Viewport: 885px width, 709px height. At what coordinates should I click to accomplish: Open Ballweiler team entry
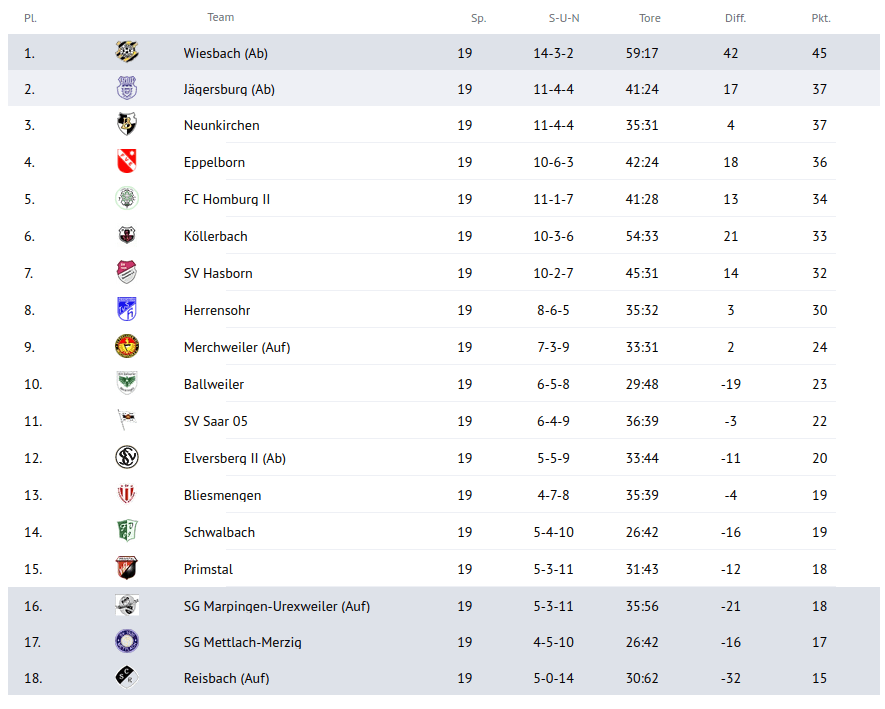(214, 384)
